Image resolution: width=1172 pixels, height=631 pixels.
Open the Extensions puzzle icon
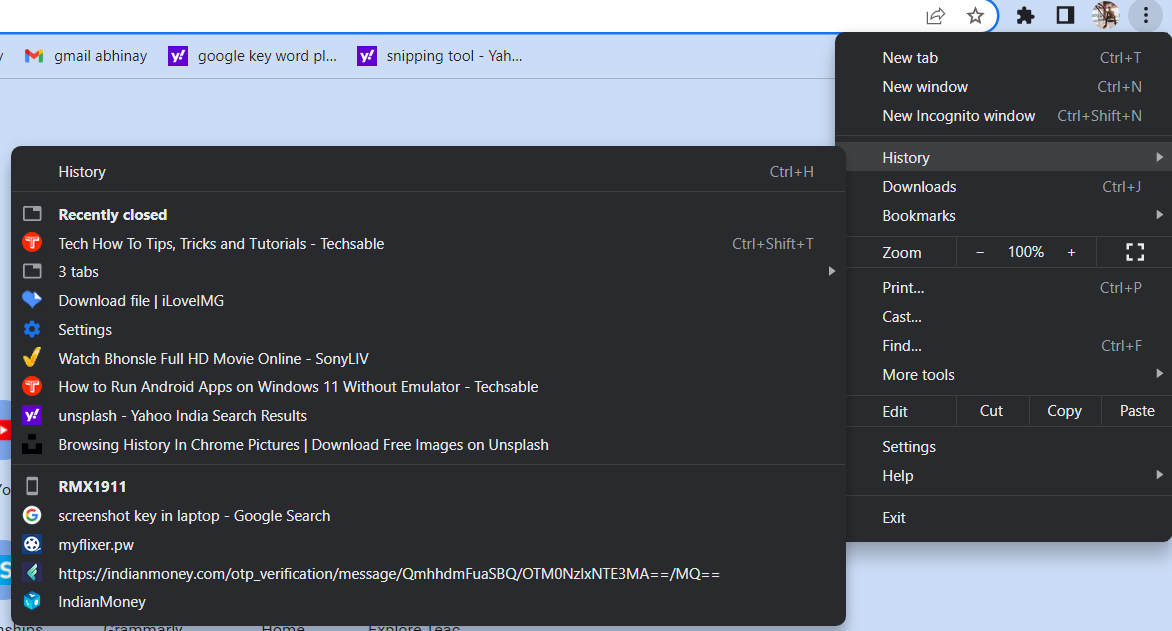(x=1026, y=16)
